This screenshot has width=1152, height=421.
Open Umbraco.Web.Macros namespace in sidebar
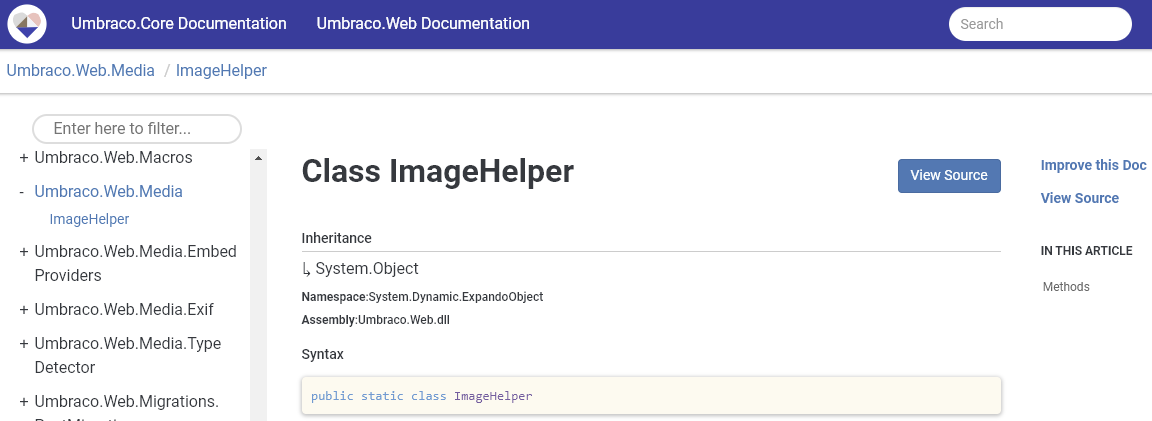113,158
